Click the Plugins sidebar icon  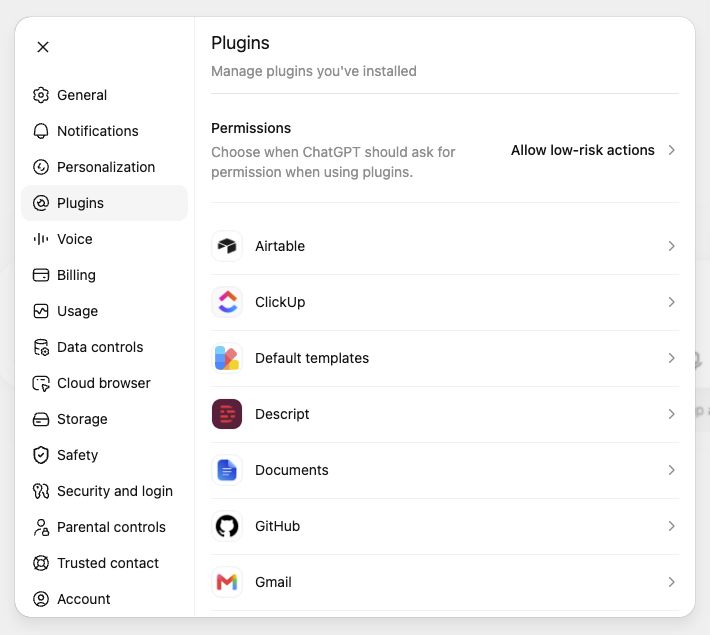(41, 203)
